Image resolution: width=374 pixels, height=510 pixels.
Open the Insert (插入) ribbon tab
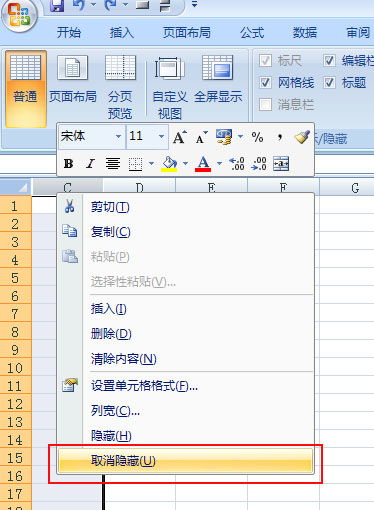pyautogui.click(x=122, y=33)
